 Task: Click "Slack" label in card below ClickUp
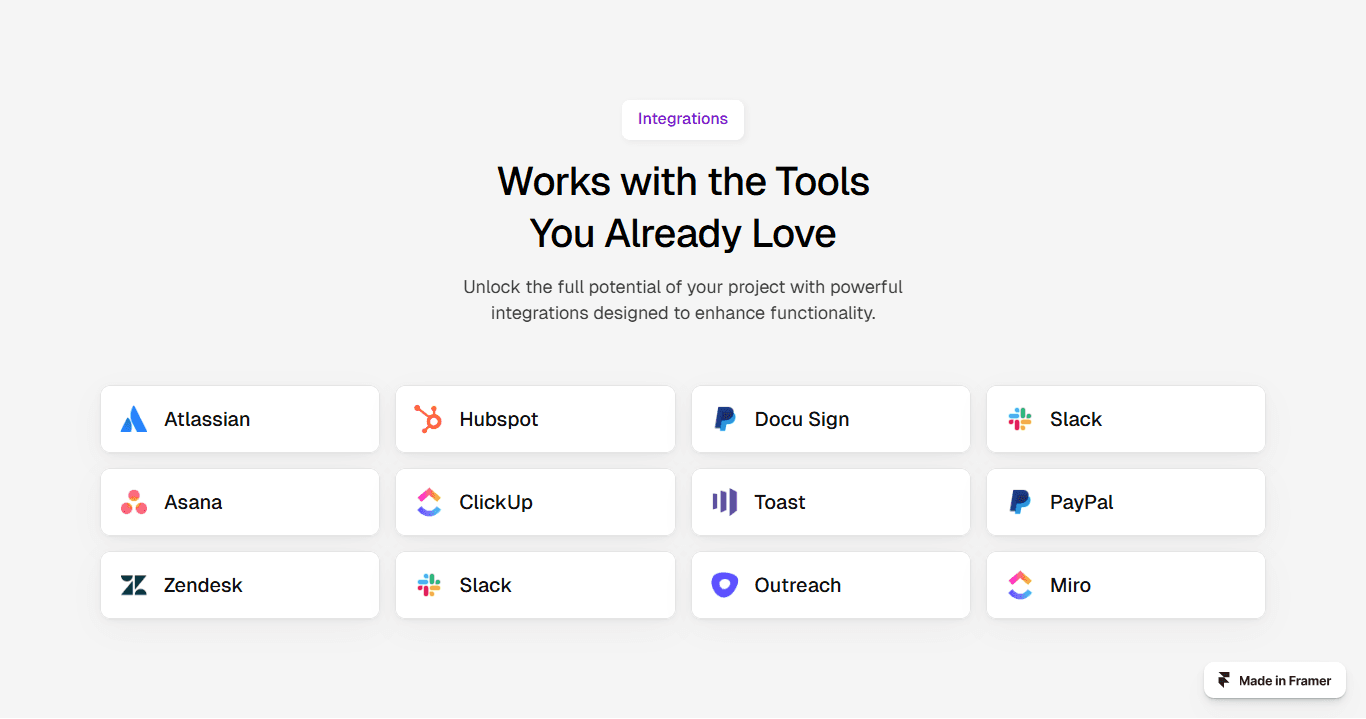tap(486, 585)
